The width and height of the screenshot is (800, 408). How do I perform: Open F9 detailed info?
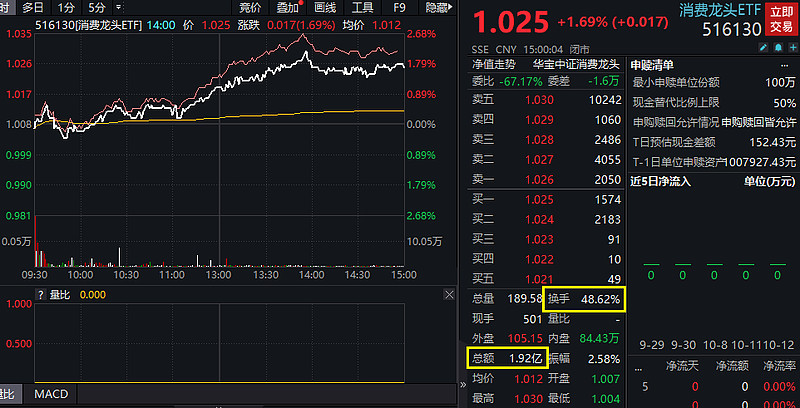point(399,7)
